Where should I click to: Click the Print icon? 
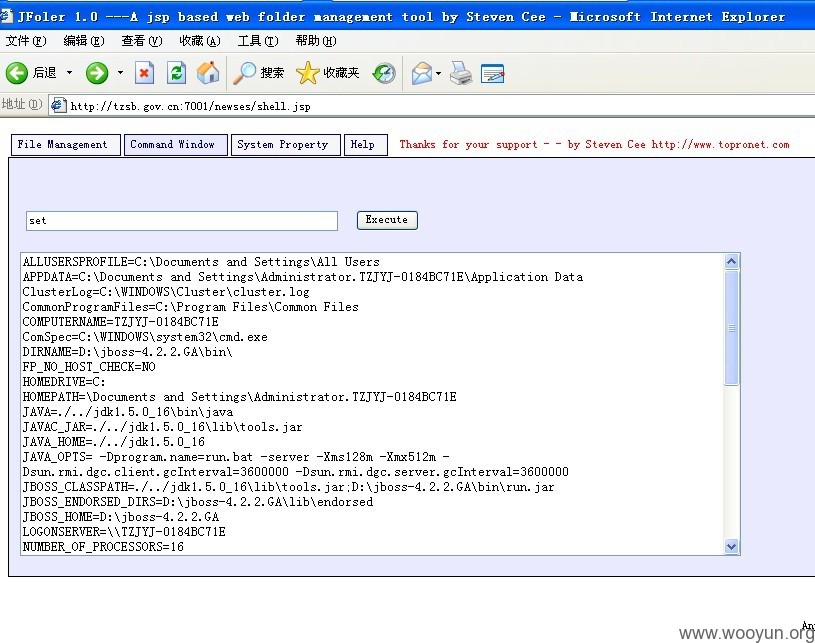click(461, 73)
